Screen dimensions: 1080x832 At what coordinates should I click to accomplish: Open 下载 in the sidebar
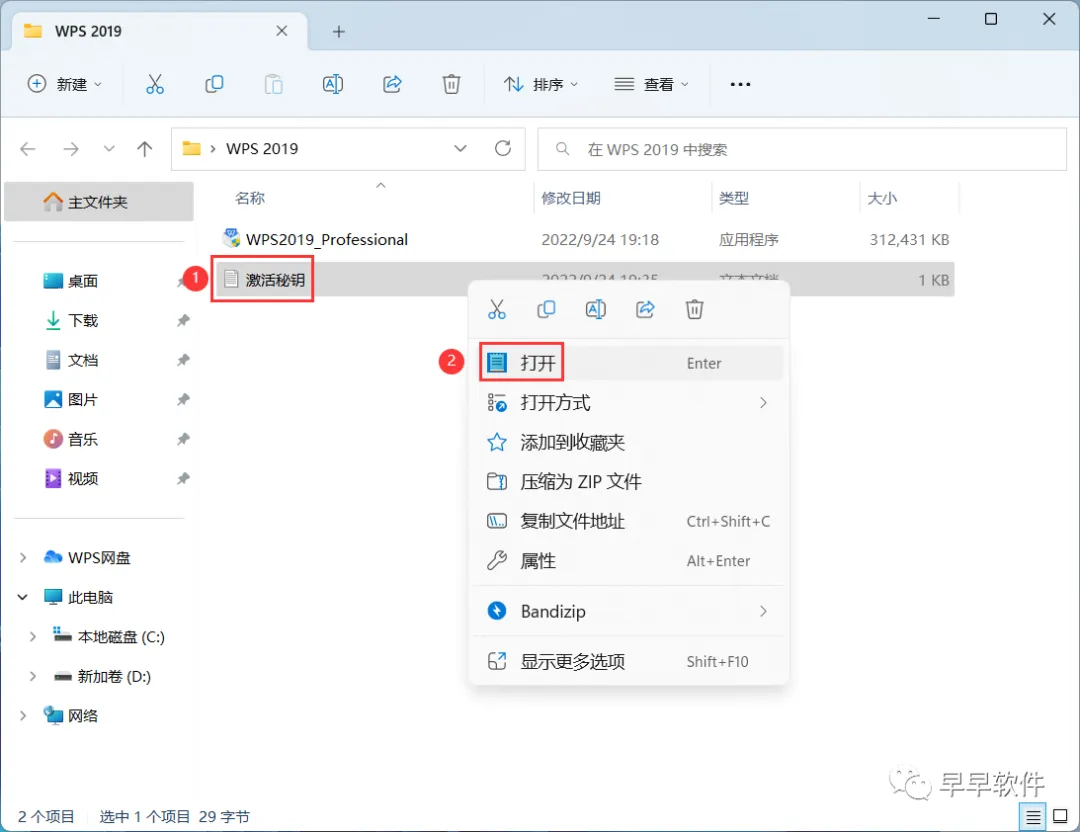coord(83,320)
